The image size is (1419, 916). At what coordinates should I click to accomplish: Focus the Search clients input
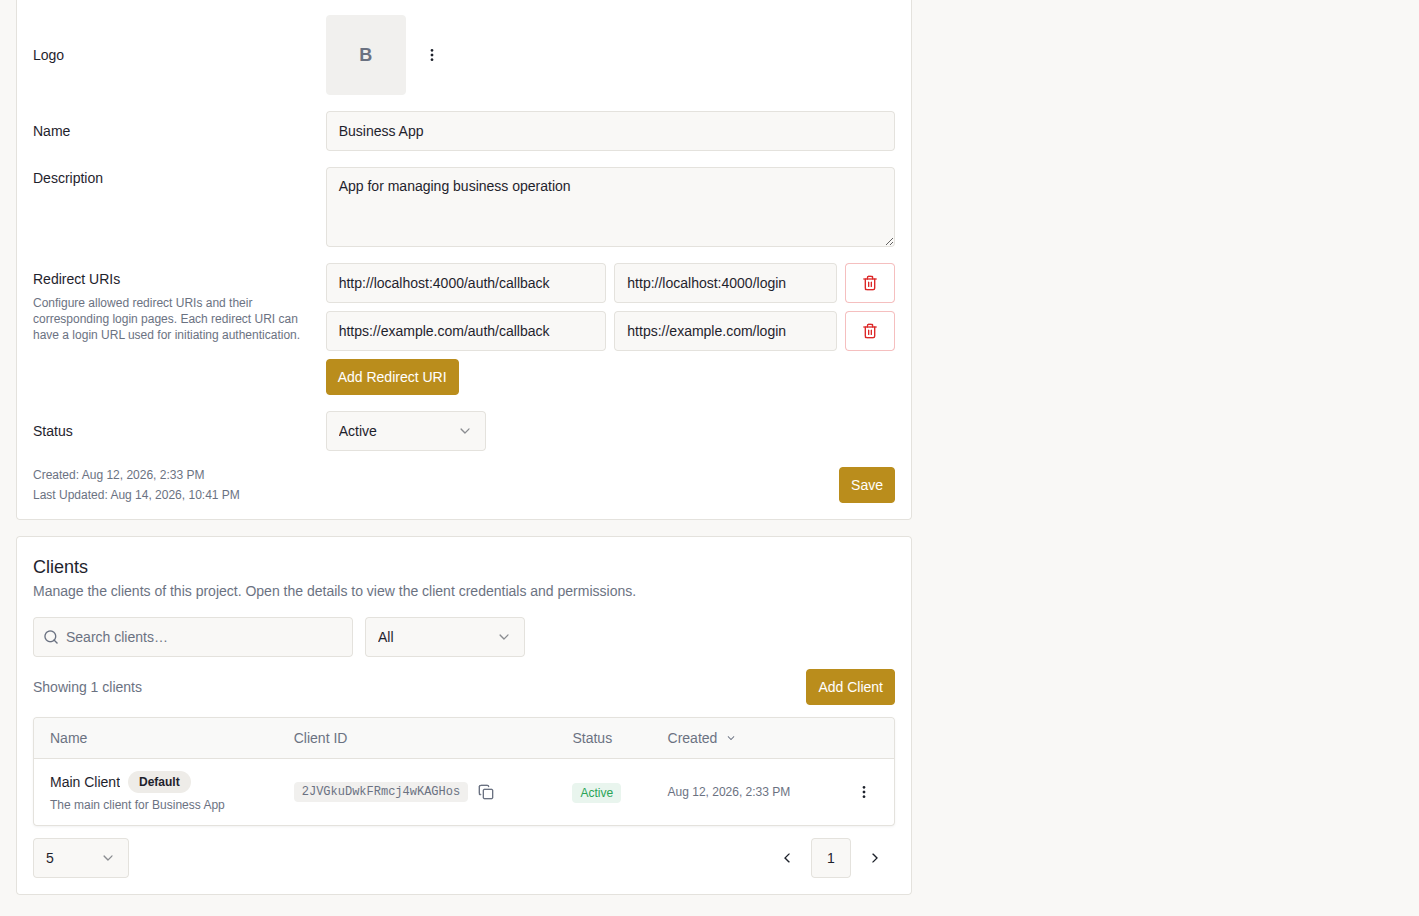coord(193,637)
